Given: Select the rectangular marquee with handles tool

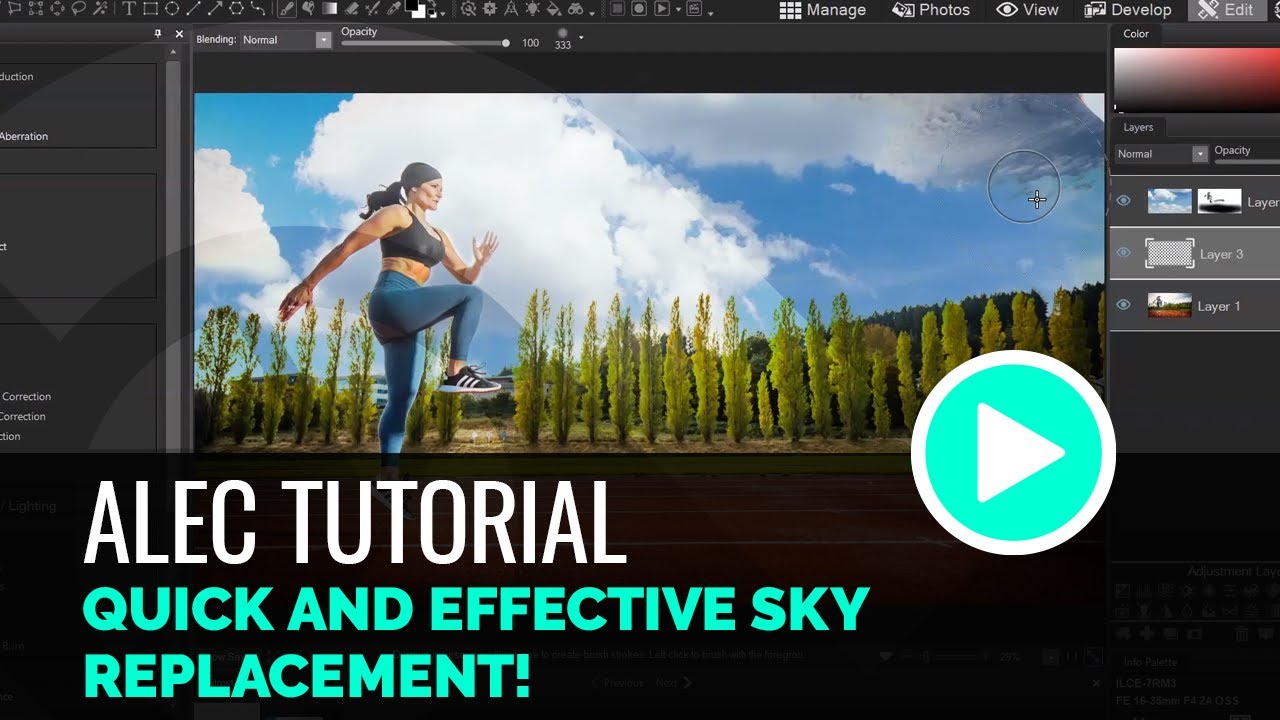Looking at the screenshot, I should point(36,9).
